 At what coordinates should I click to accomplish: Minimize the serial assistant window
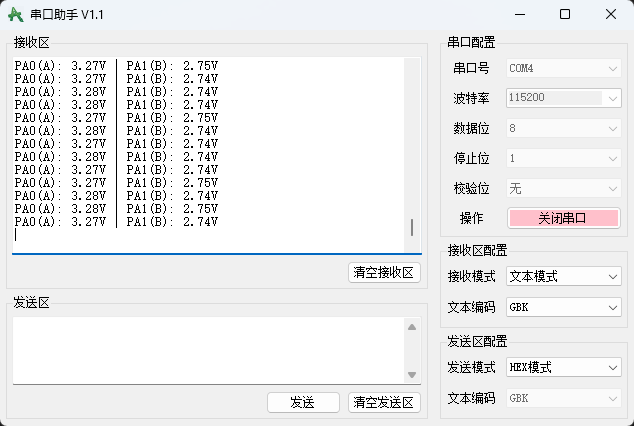[518, 15]
